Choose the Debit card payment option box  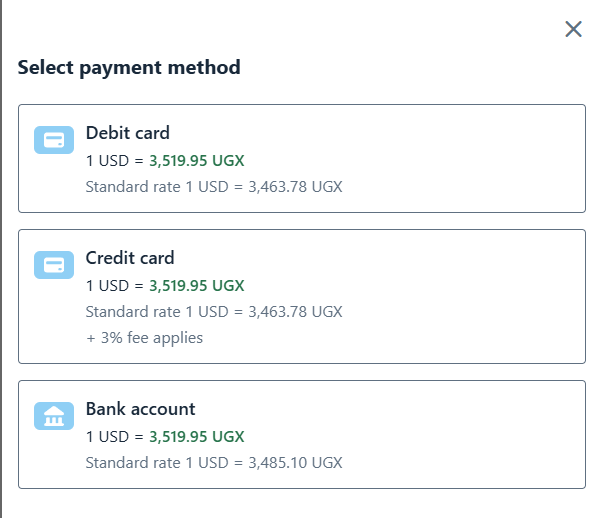tap(302, 159)
